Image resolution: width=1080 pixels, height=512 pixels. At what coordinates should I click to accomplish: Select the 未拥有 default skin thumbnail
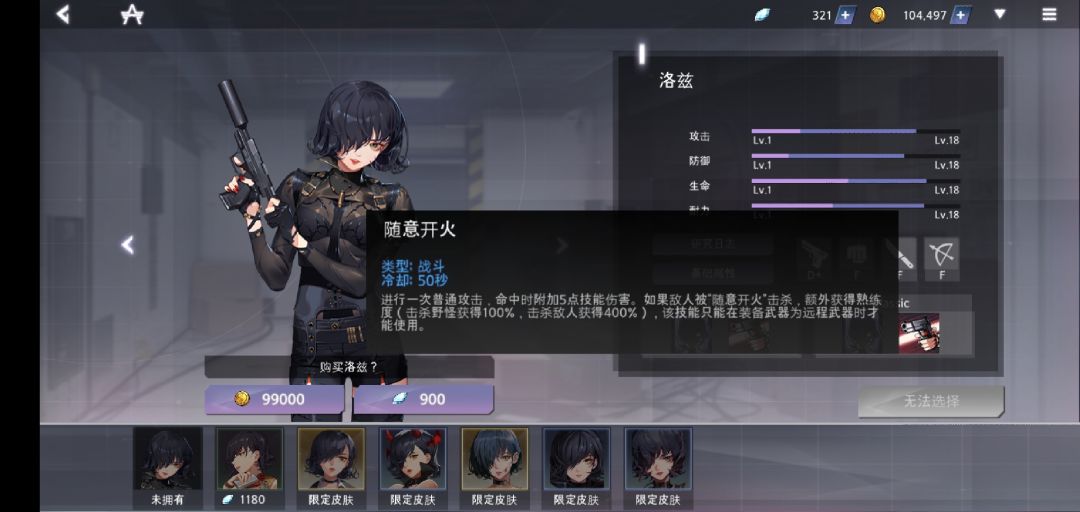tap(168, 467)
